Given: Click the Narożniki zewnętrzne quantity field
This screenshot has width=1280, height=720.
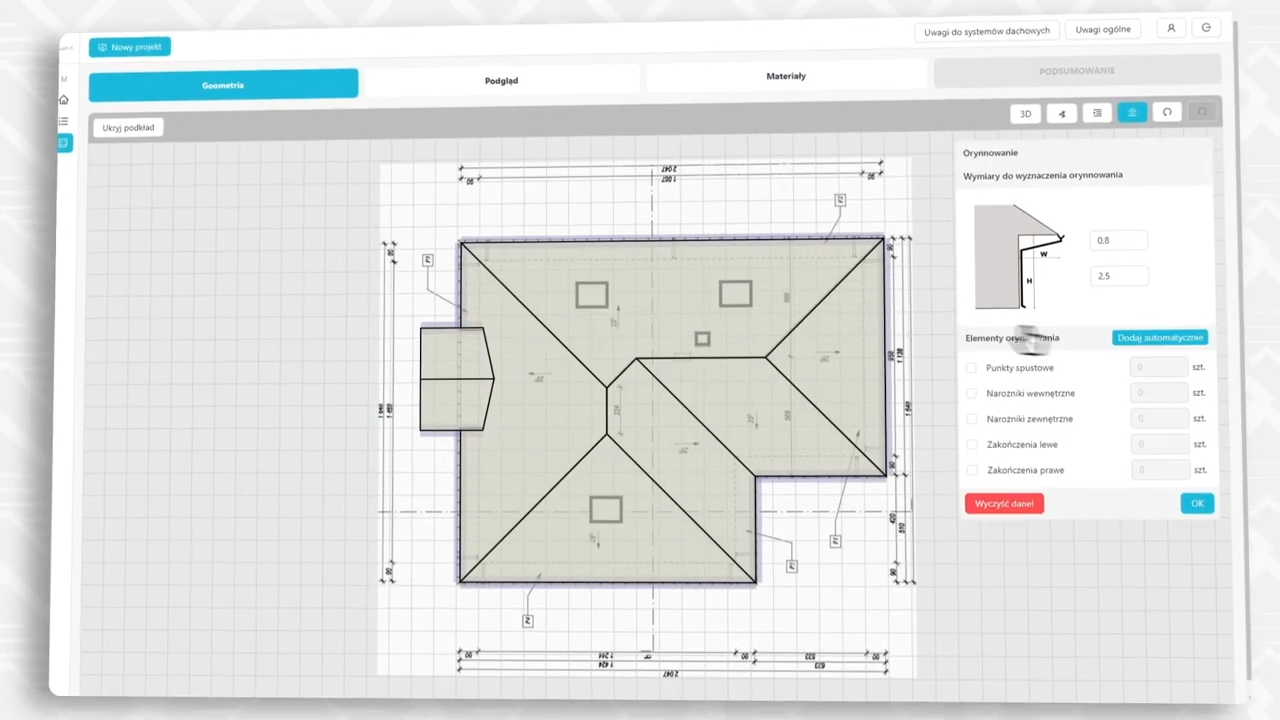Looking at the screenshot, I should pyautogui.click(x=1158, y=418).
